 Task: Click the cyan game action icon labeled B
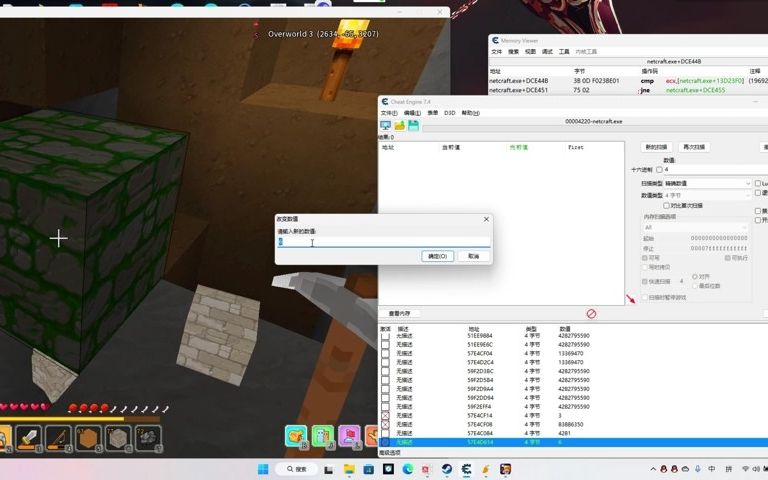click(296, 436)
